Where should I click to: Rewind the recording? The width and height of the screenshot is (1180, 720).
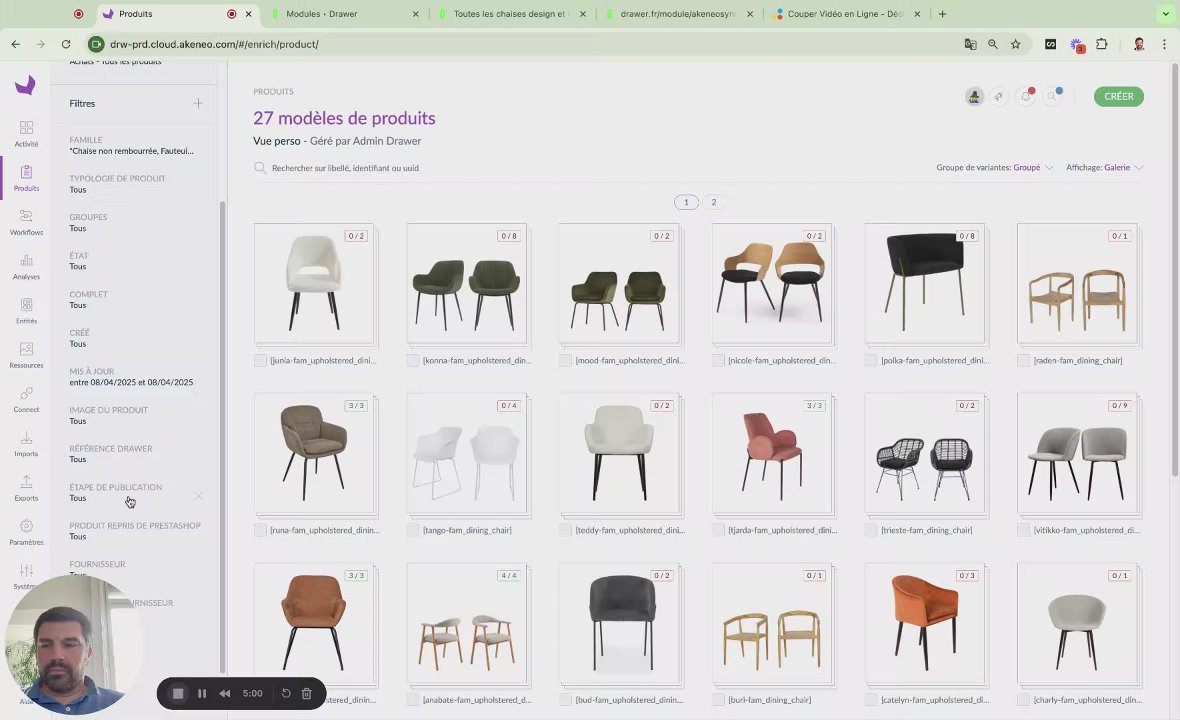(x=224, y=694)
